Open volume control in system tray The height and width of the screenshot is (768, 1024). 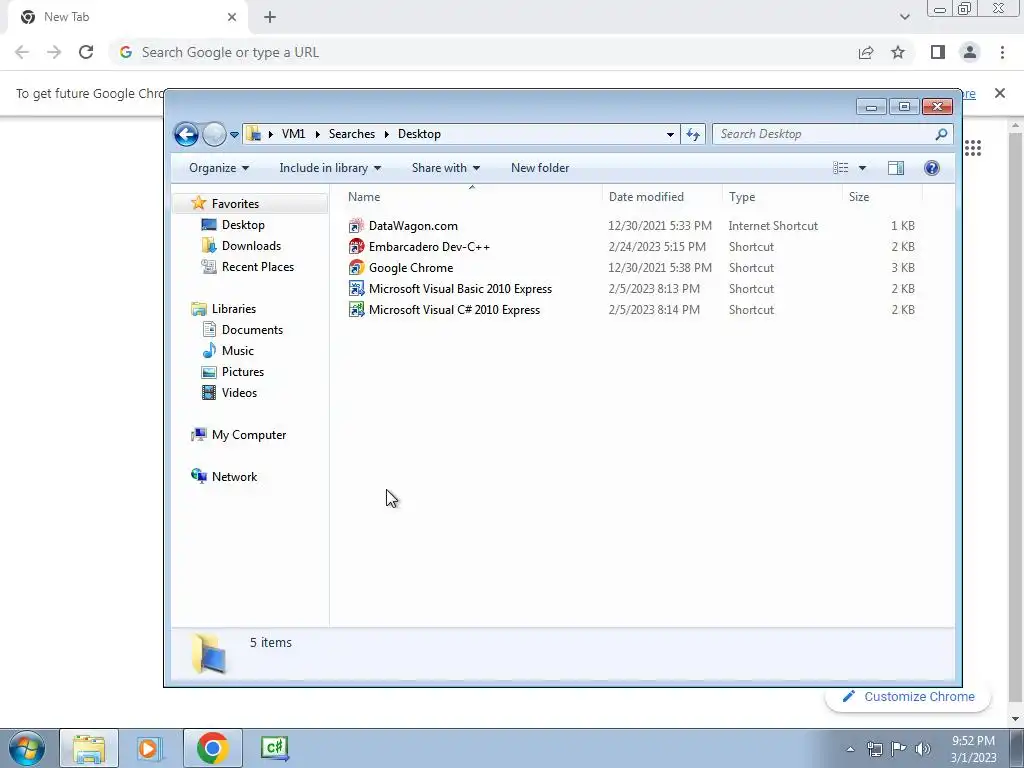click(x=922, y=749)
